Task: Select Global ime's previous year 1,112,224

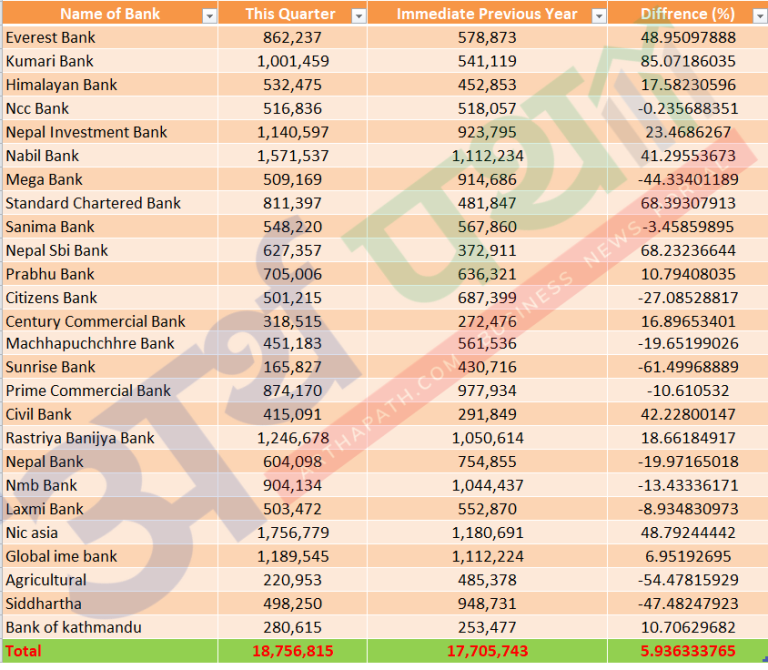Action: tap(487, 556)
